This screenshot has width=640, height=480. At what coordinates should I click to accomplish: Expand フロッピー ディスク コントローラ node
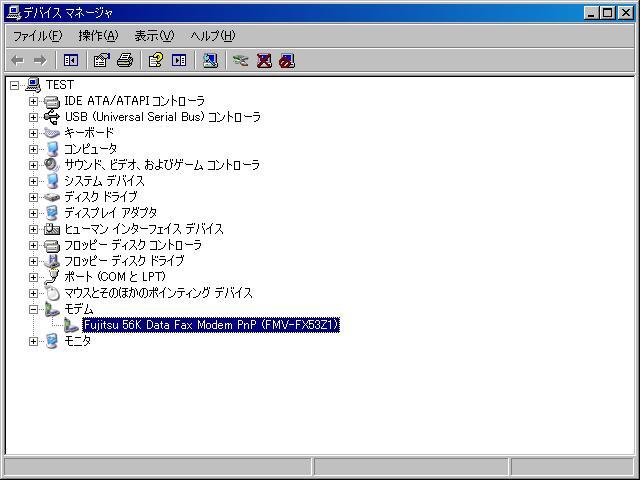[x=33, y=245]
